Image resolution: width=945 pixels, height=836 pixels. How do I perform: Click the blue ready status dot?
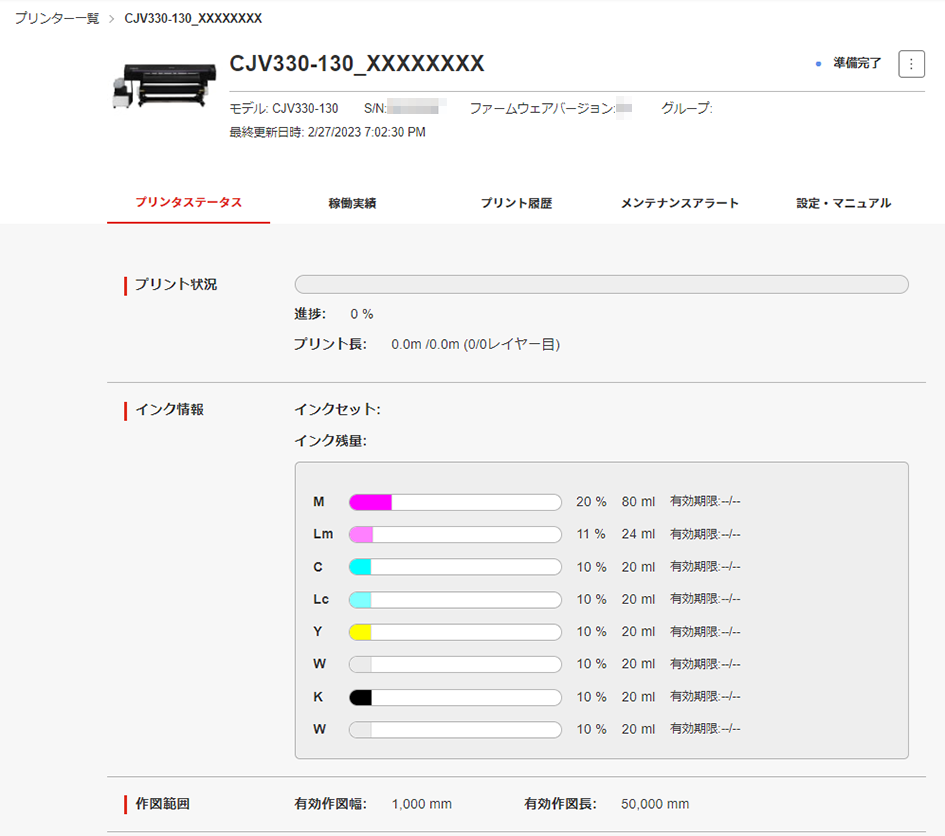[x=818, y=64]
